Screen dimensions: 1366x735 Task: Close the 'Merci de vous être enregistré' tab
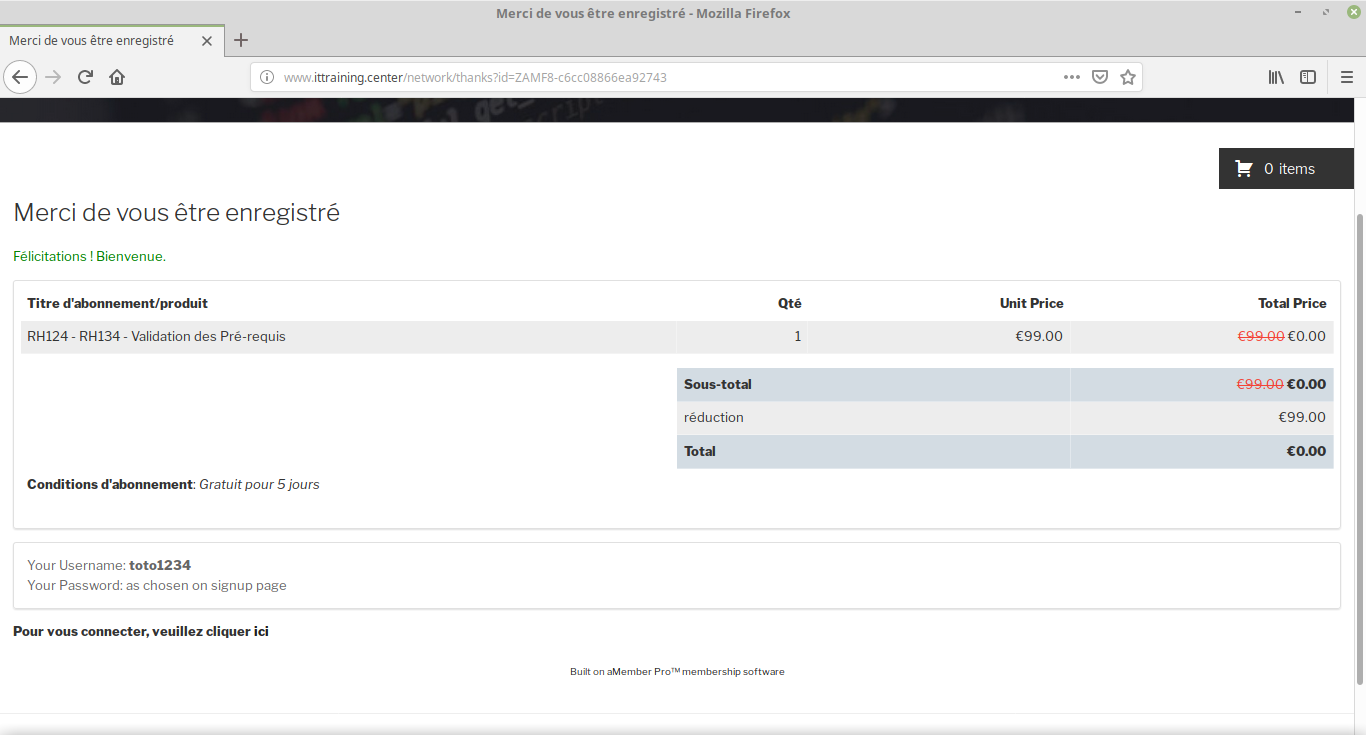(207, 41)
